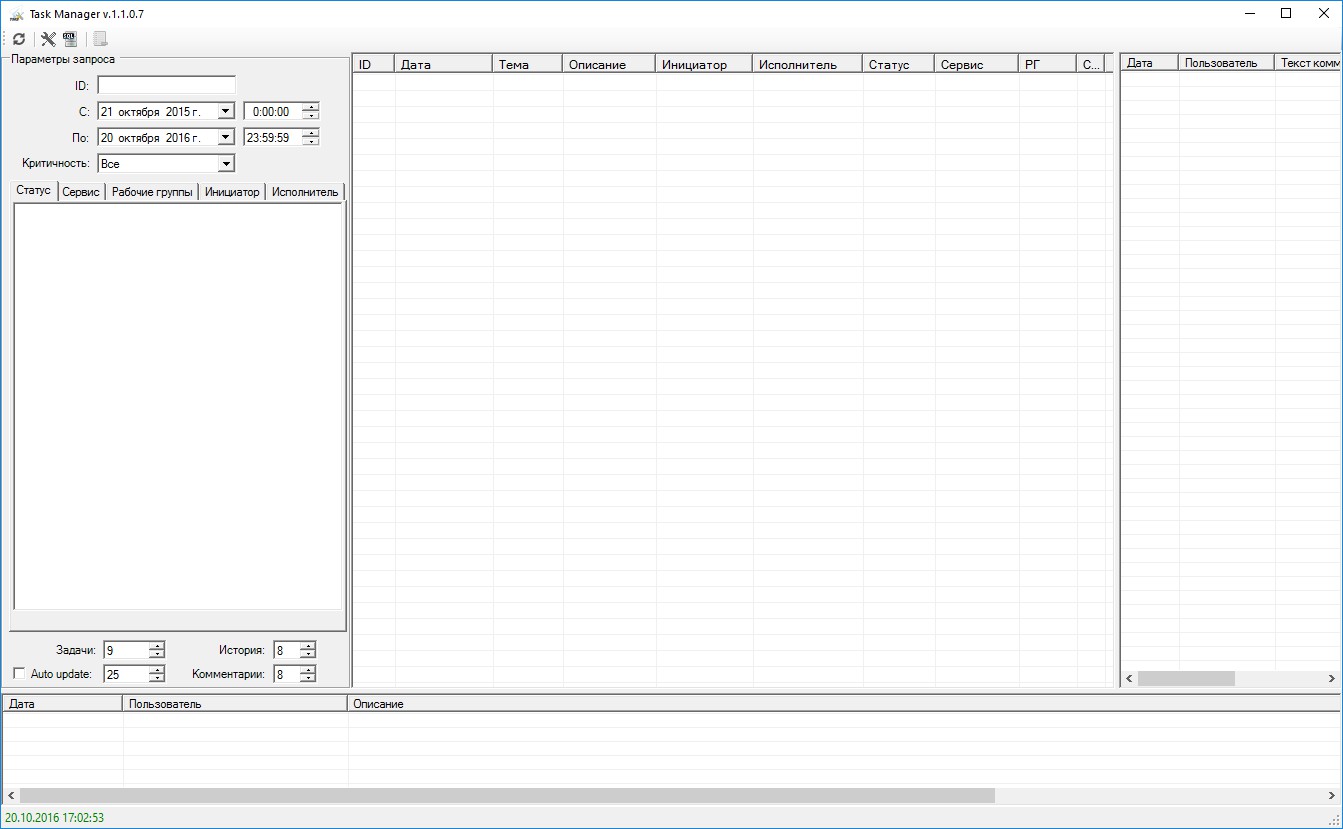This screenshot has height=829, width=1343.
Task: Select the Исполнитель tab
Action: pos(305,192)
